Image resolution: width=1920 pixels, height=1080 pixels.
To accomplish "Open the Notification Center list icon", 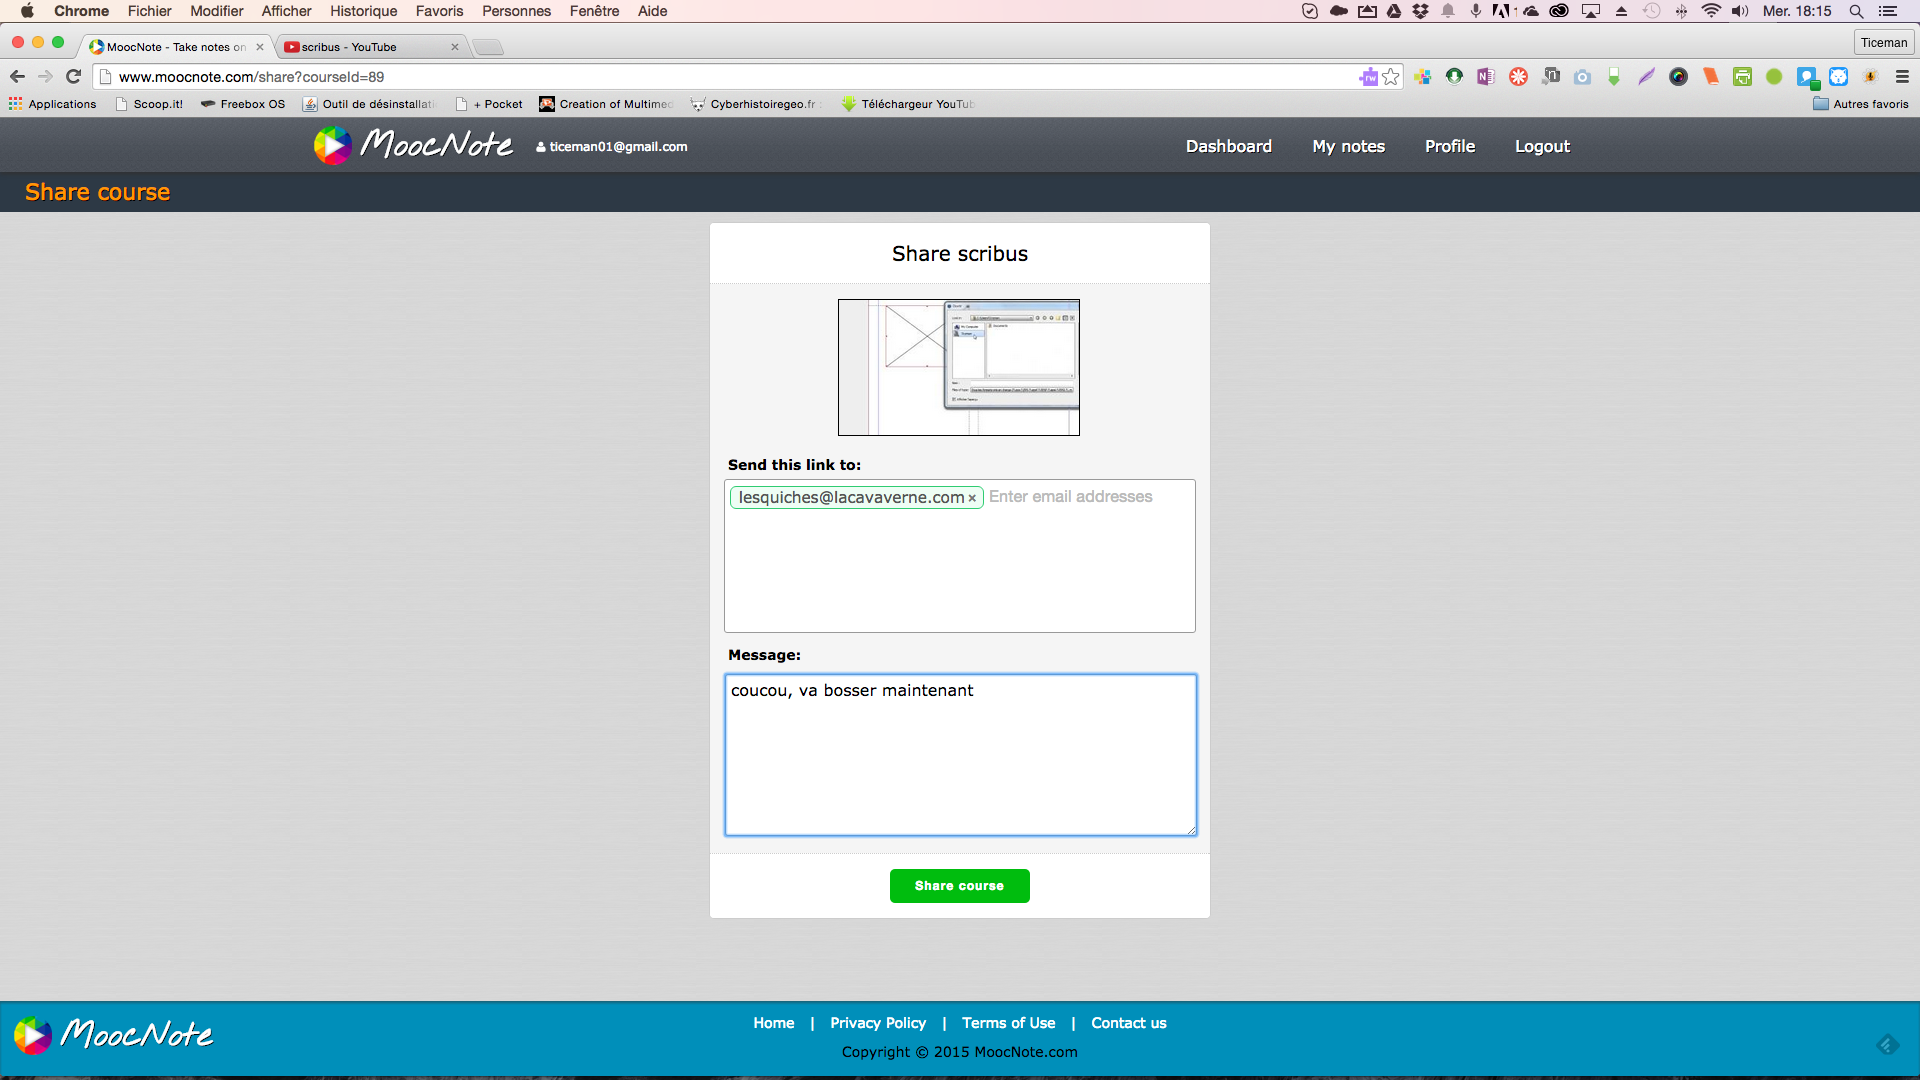I will coord(1888,11).
